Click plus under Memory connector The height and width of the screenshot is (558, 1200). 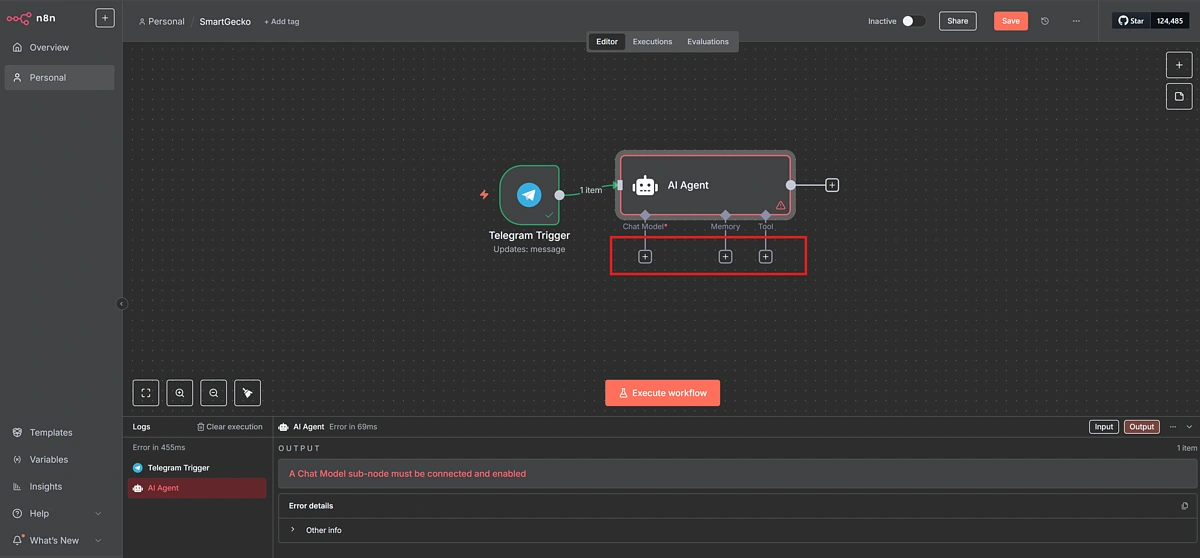[x=726, y=257]
